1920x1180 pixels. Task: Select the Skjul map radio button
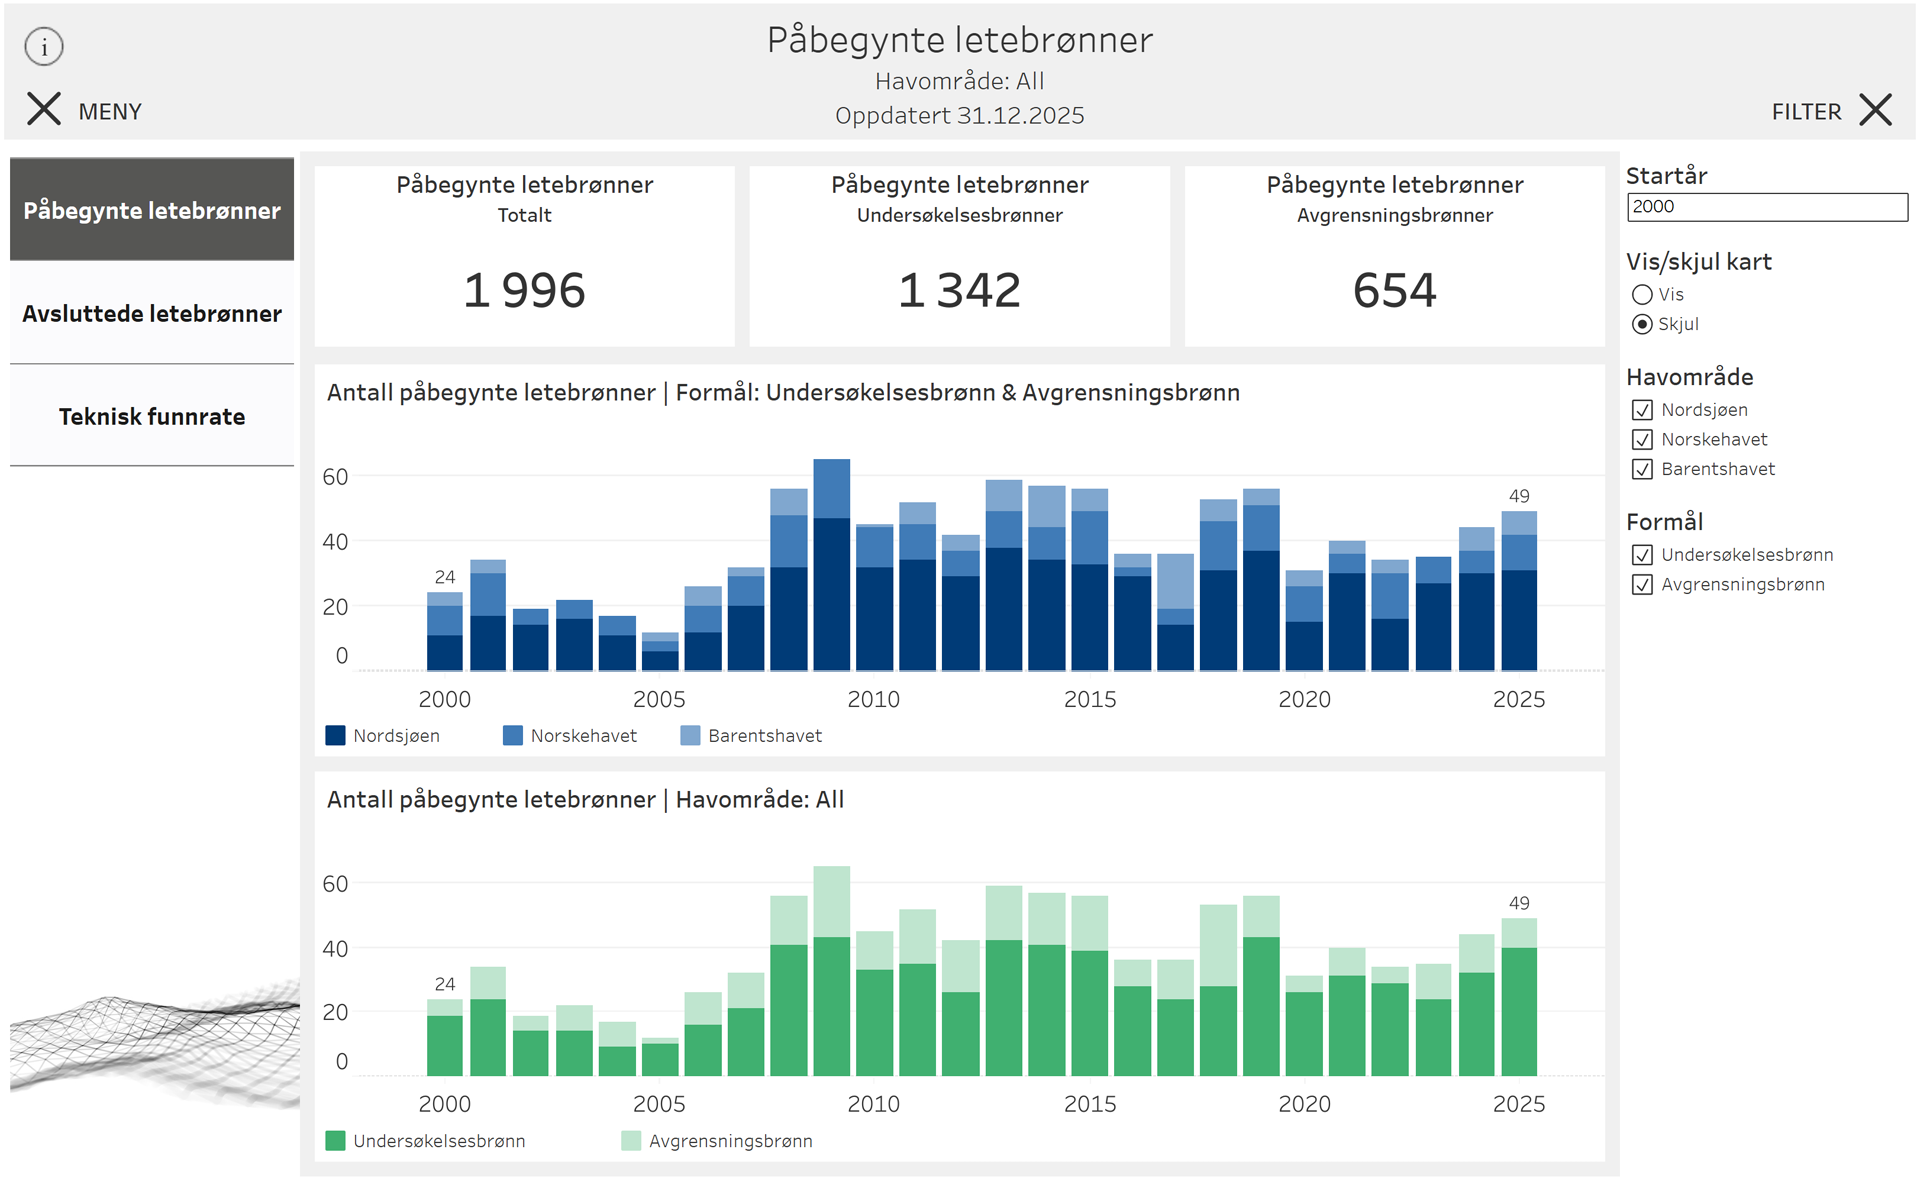tap(1642, 324)
